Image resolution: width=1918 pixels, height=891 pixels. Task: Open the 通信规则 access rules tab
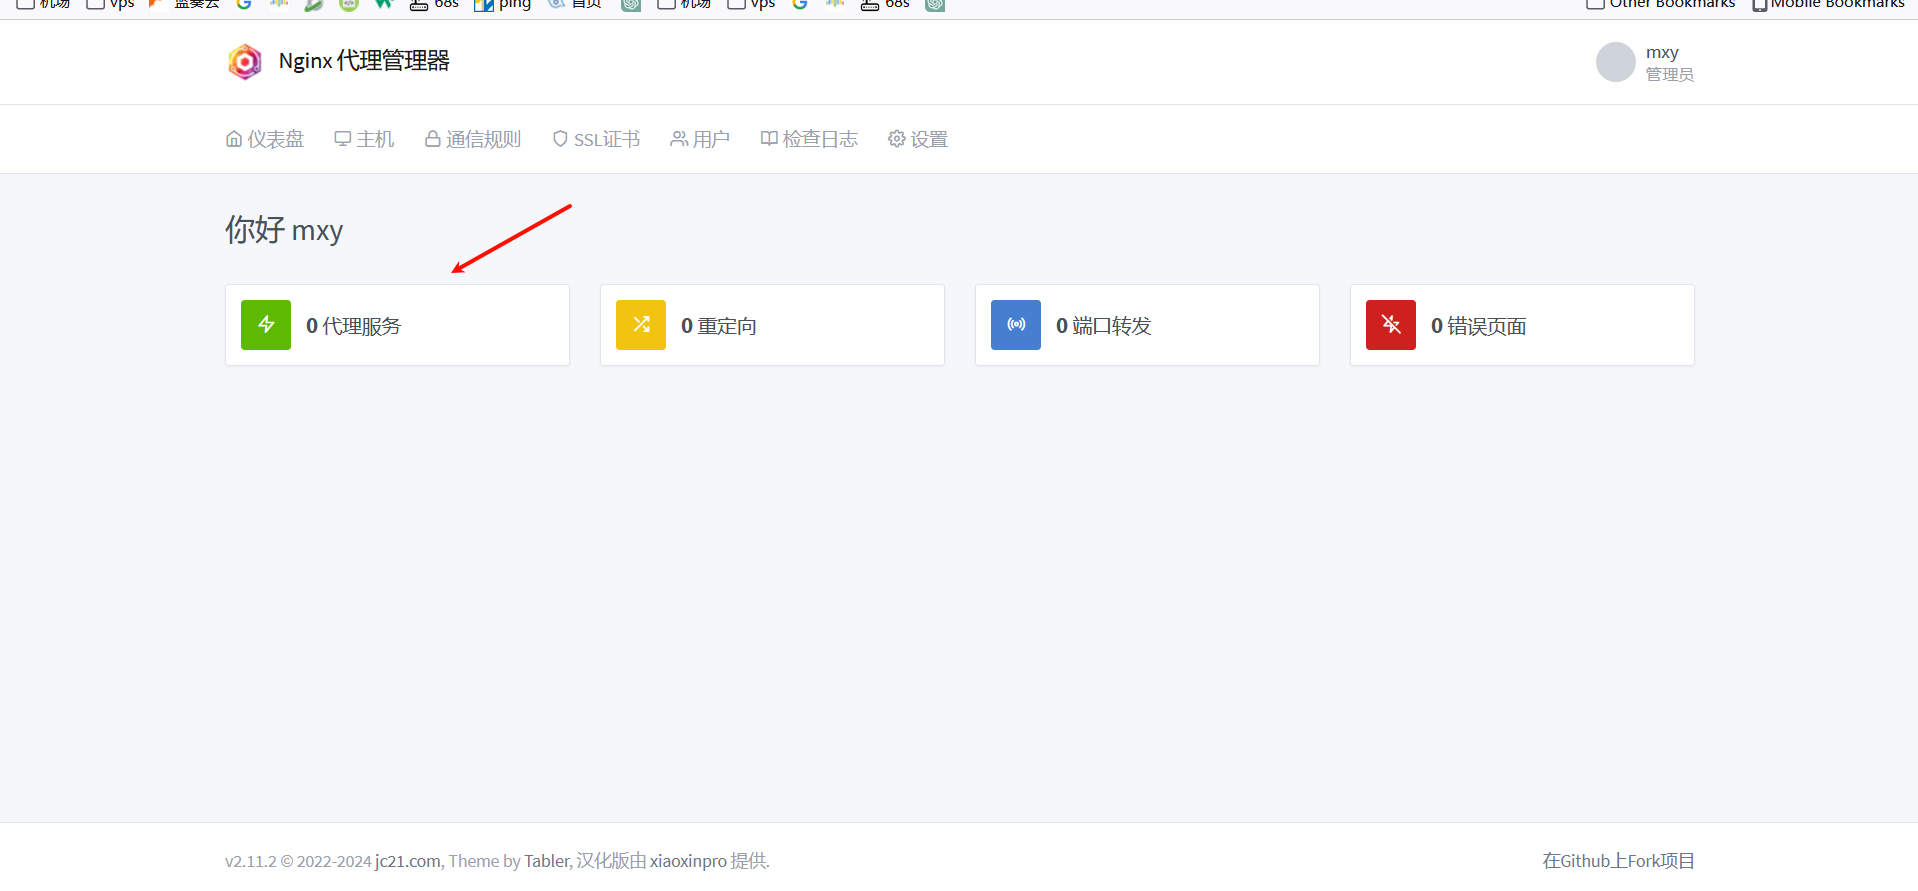[x=473, y=139]
